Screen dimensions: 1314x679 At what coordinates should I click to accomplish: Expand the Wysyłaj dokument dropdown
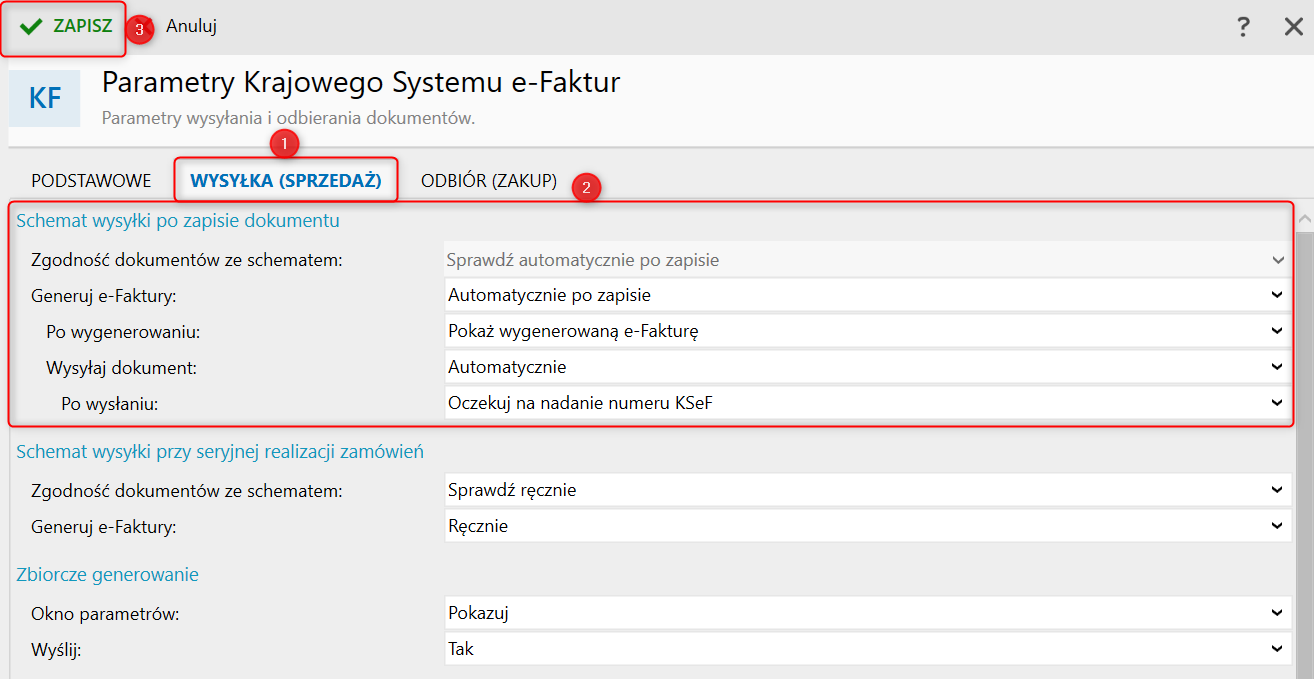[866, 367]
